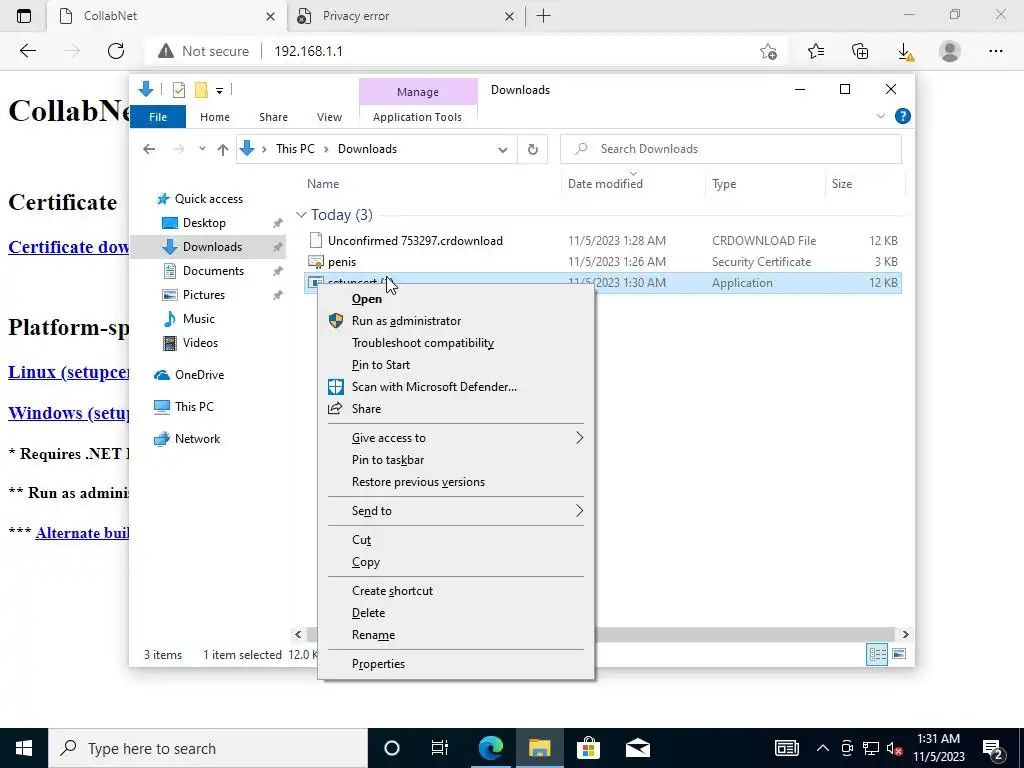Open Desktop in navigation pane

click(204, 223)
